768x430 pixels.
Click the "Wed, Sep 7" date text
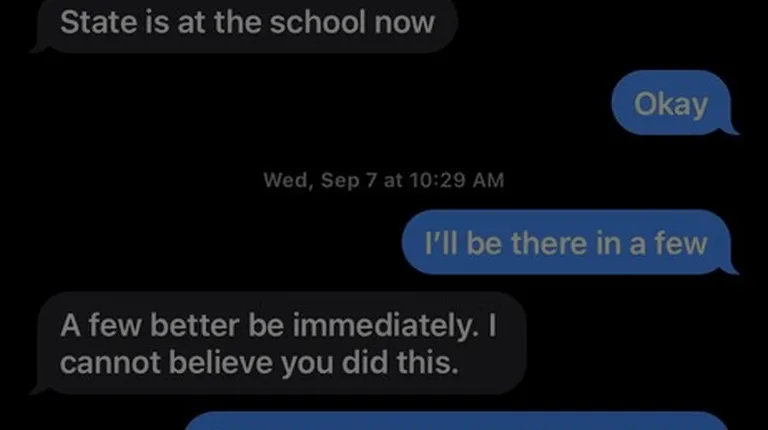click(x=320, y=180)
